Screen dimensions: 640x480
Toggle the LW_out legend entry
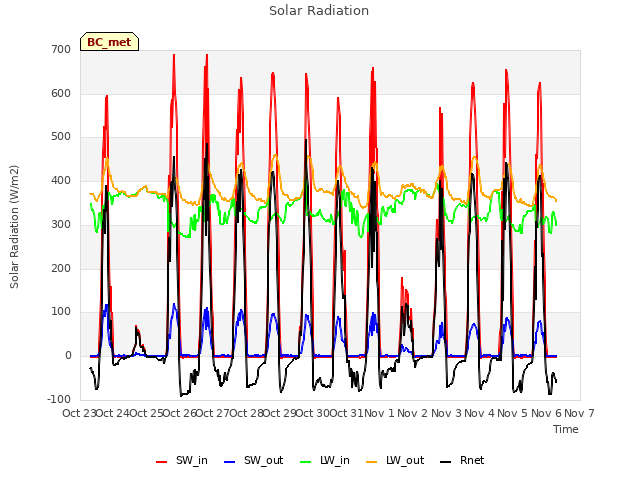point(395,460)
